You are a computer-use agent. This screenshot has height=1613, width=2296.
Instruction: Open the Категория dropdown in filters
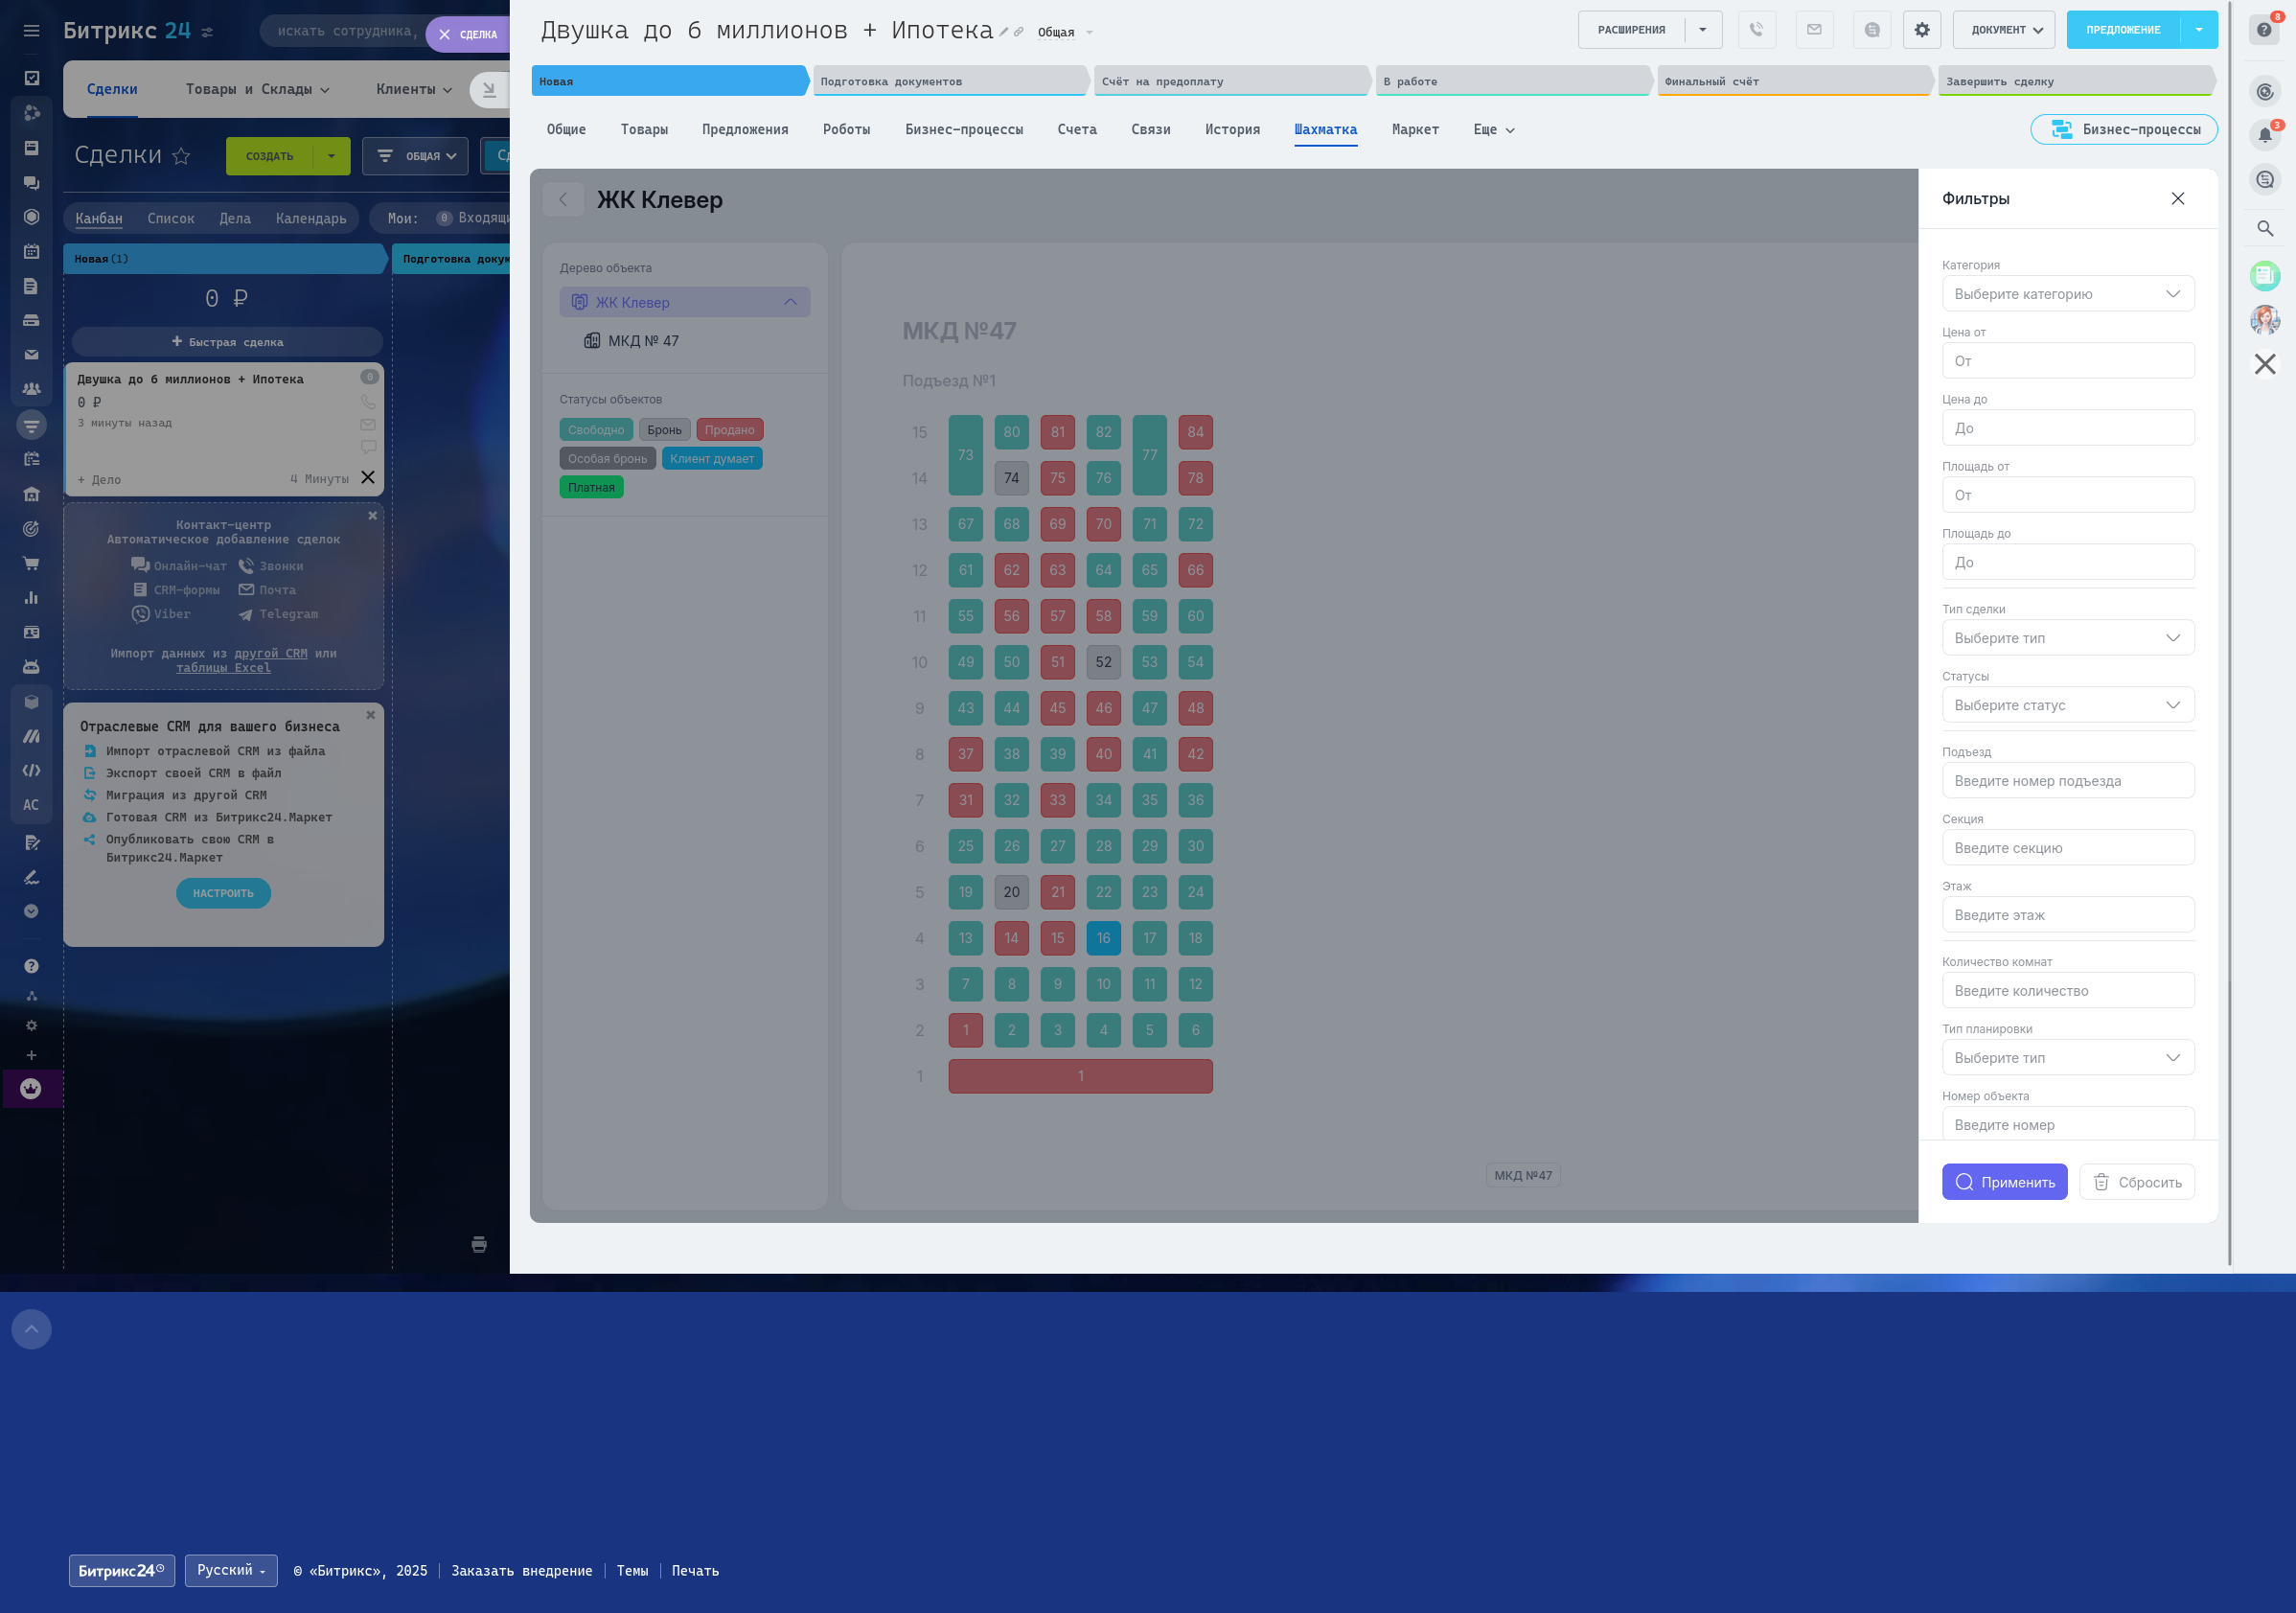click(2067, 294)
